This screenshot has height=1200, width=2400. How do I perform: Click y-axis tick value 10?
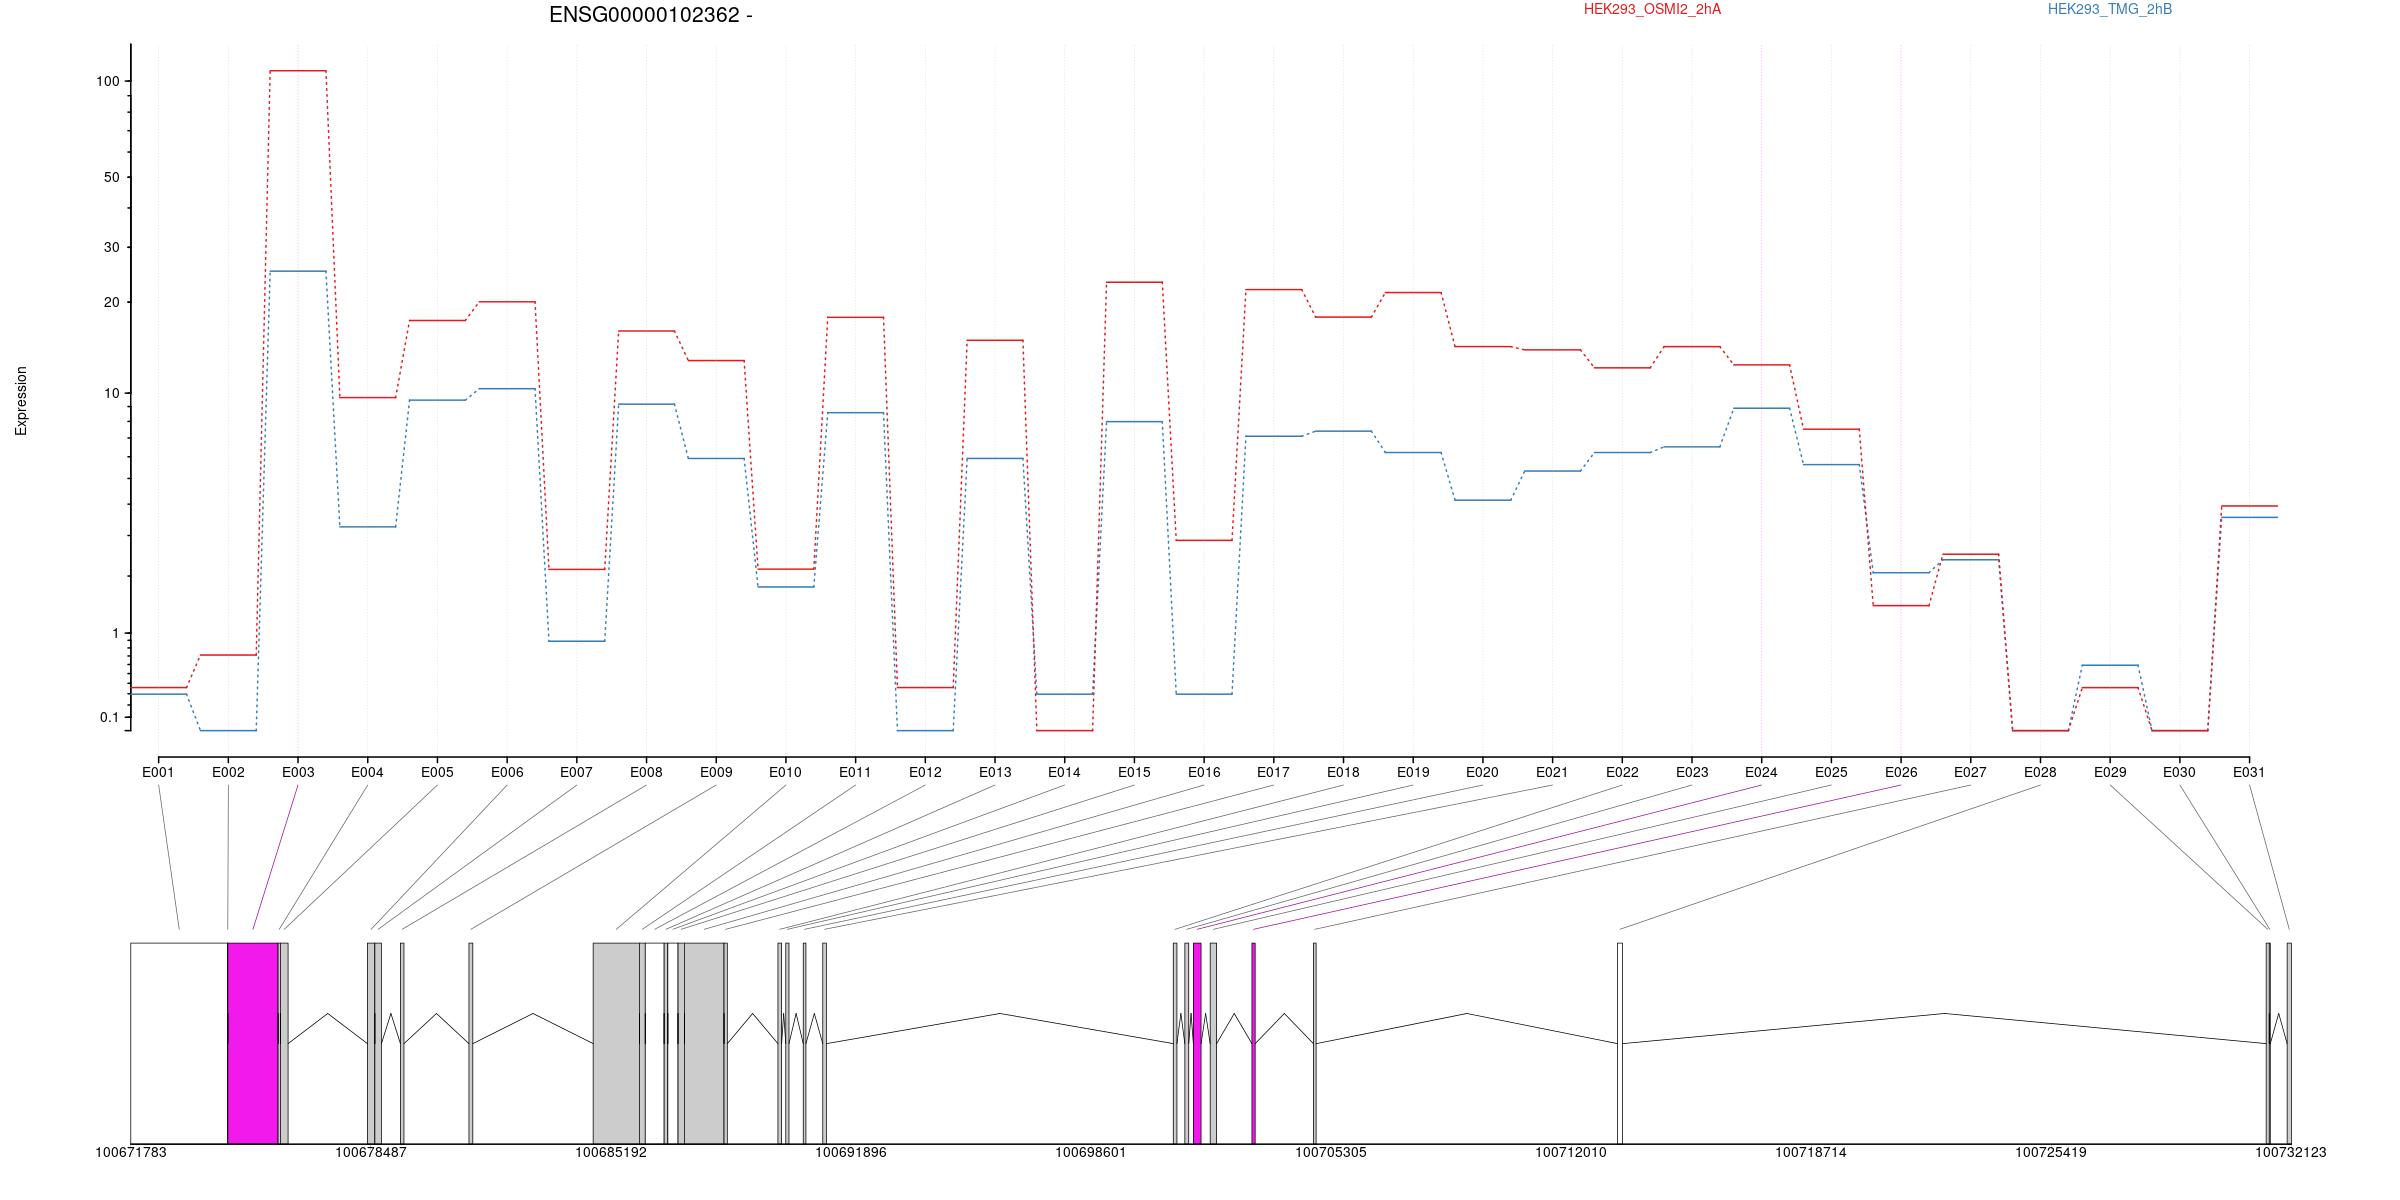click(111, 393)
